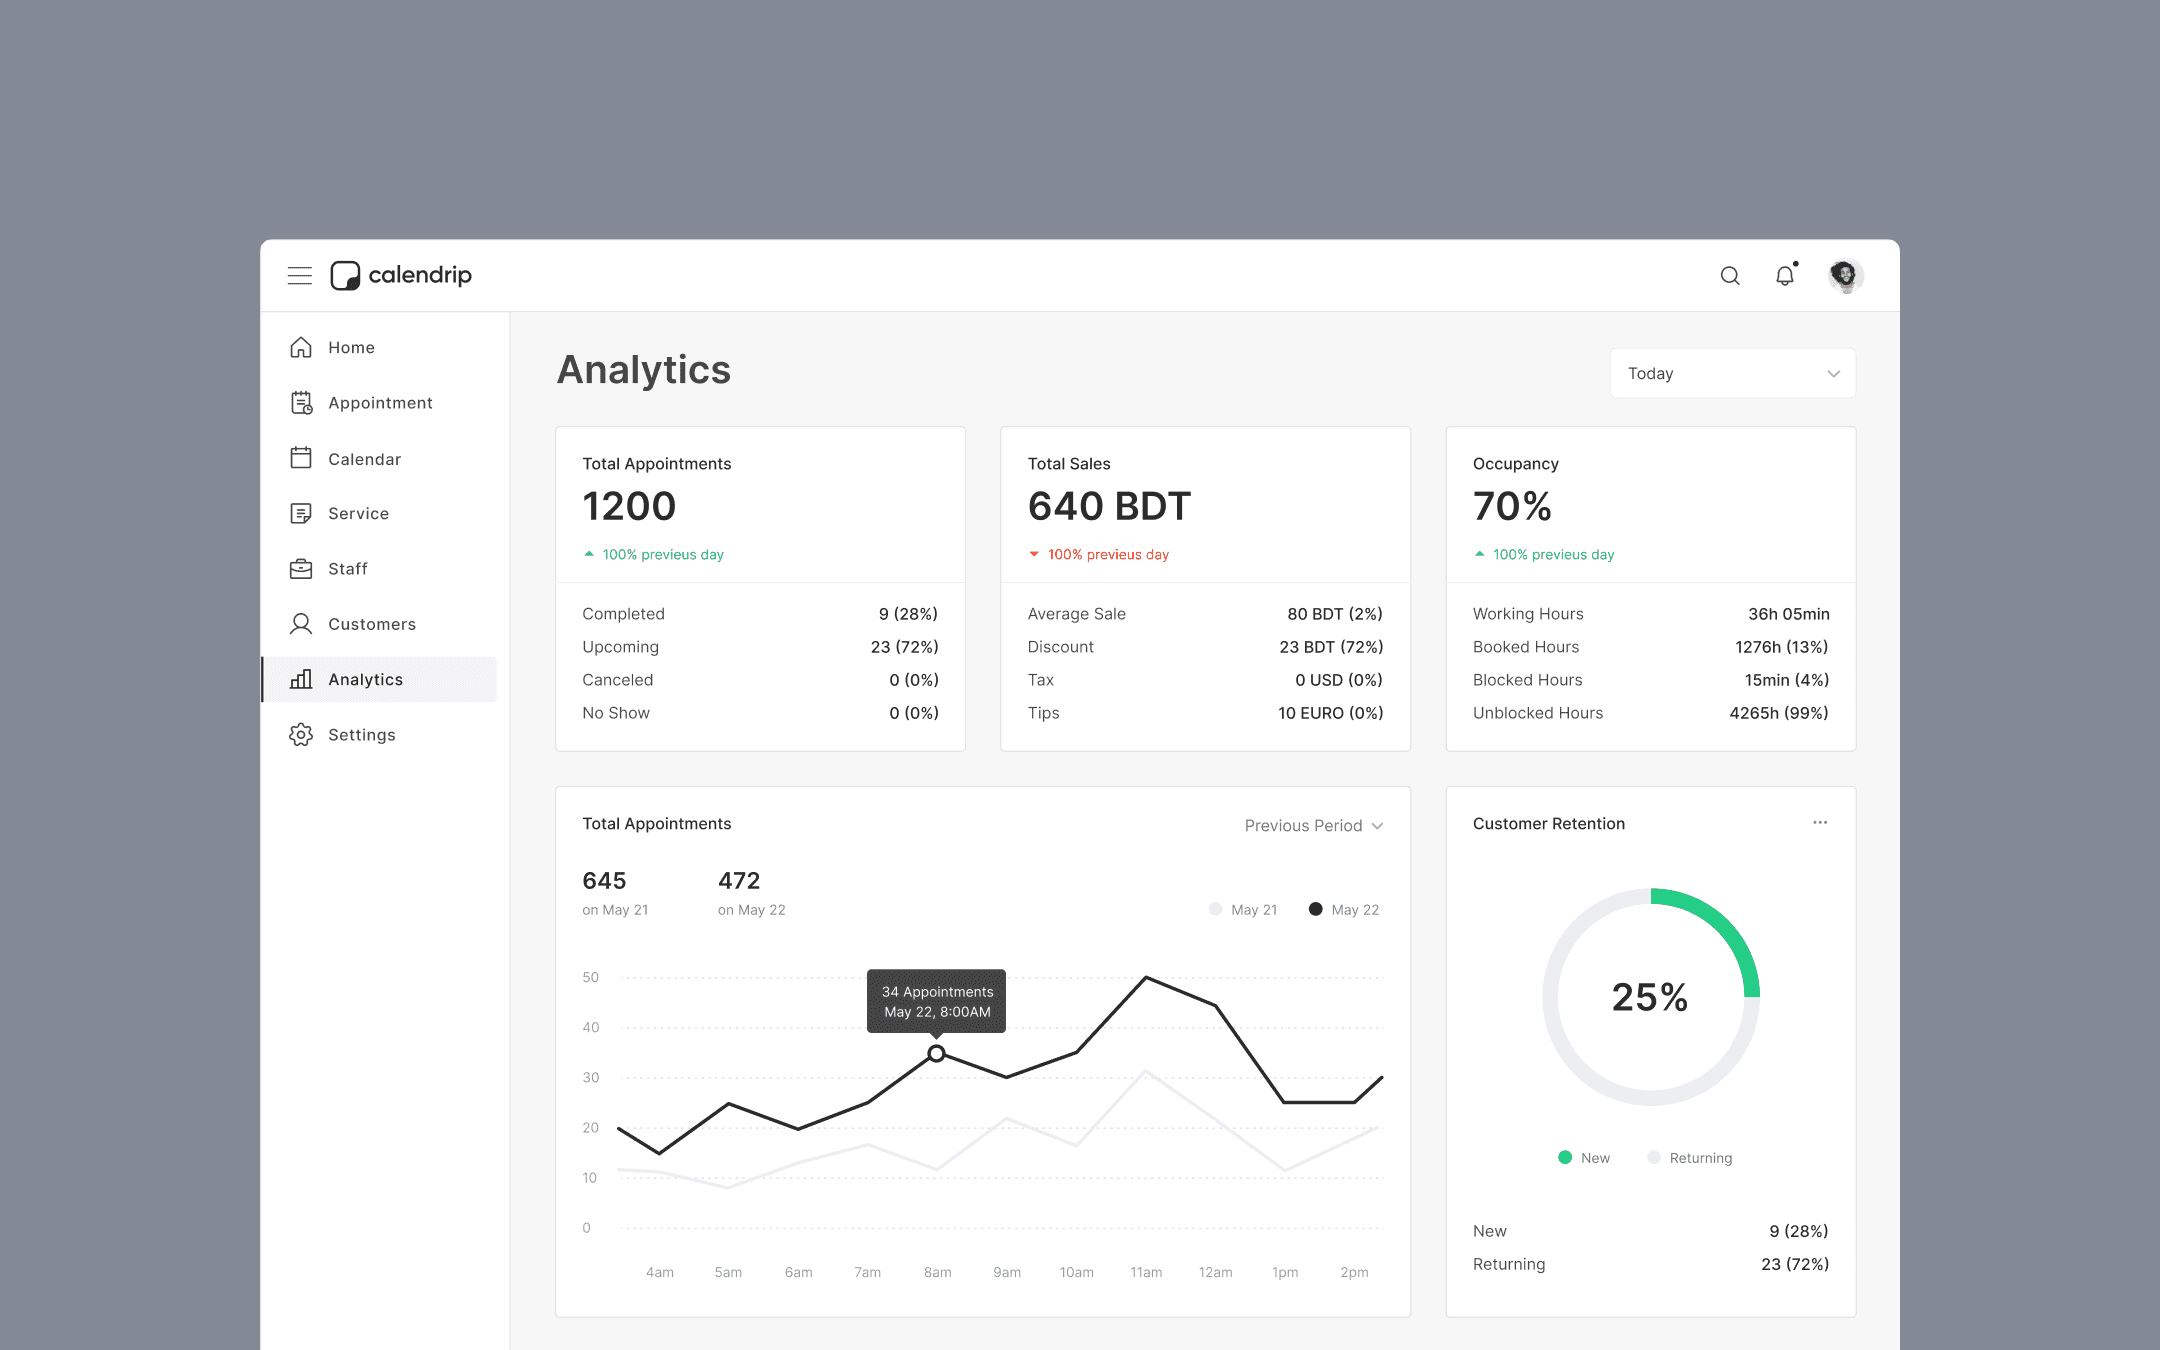2160x1350 pixels.
Task: Toggle May 22 series in legend
Action: (1344, 910)
